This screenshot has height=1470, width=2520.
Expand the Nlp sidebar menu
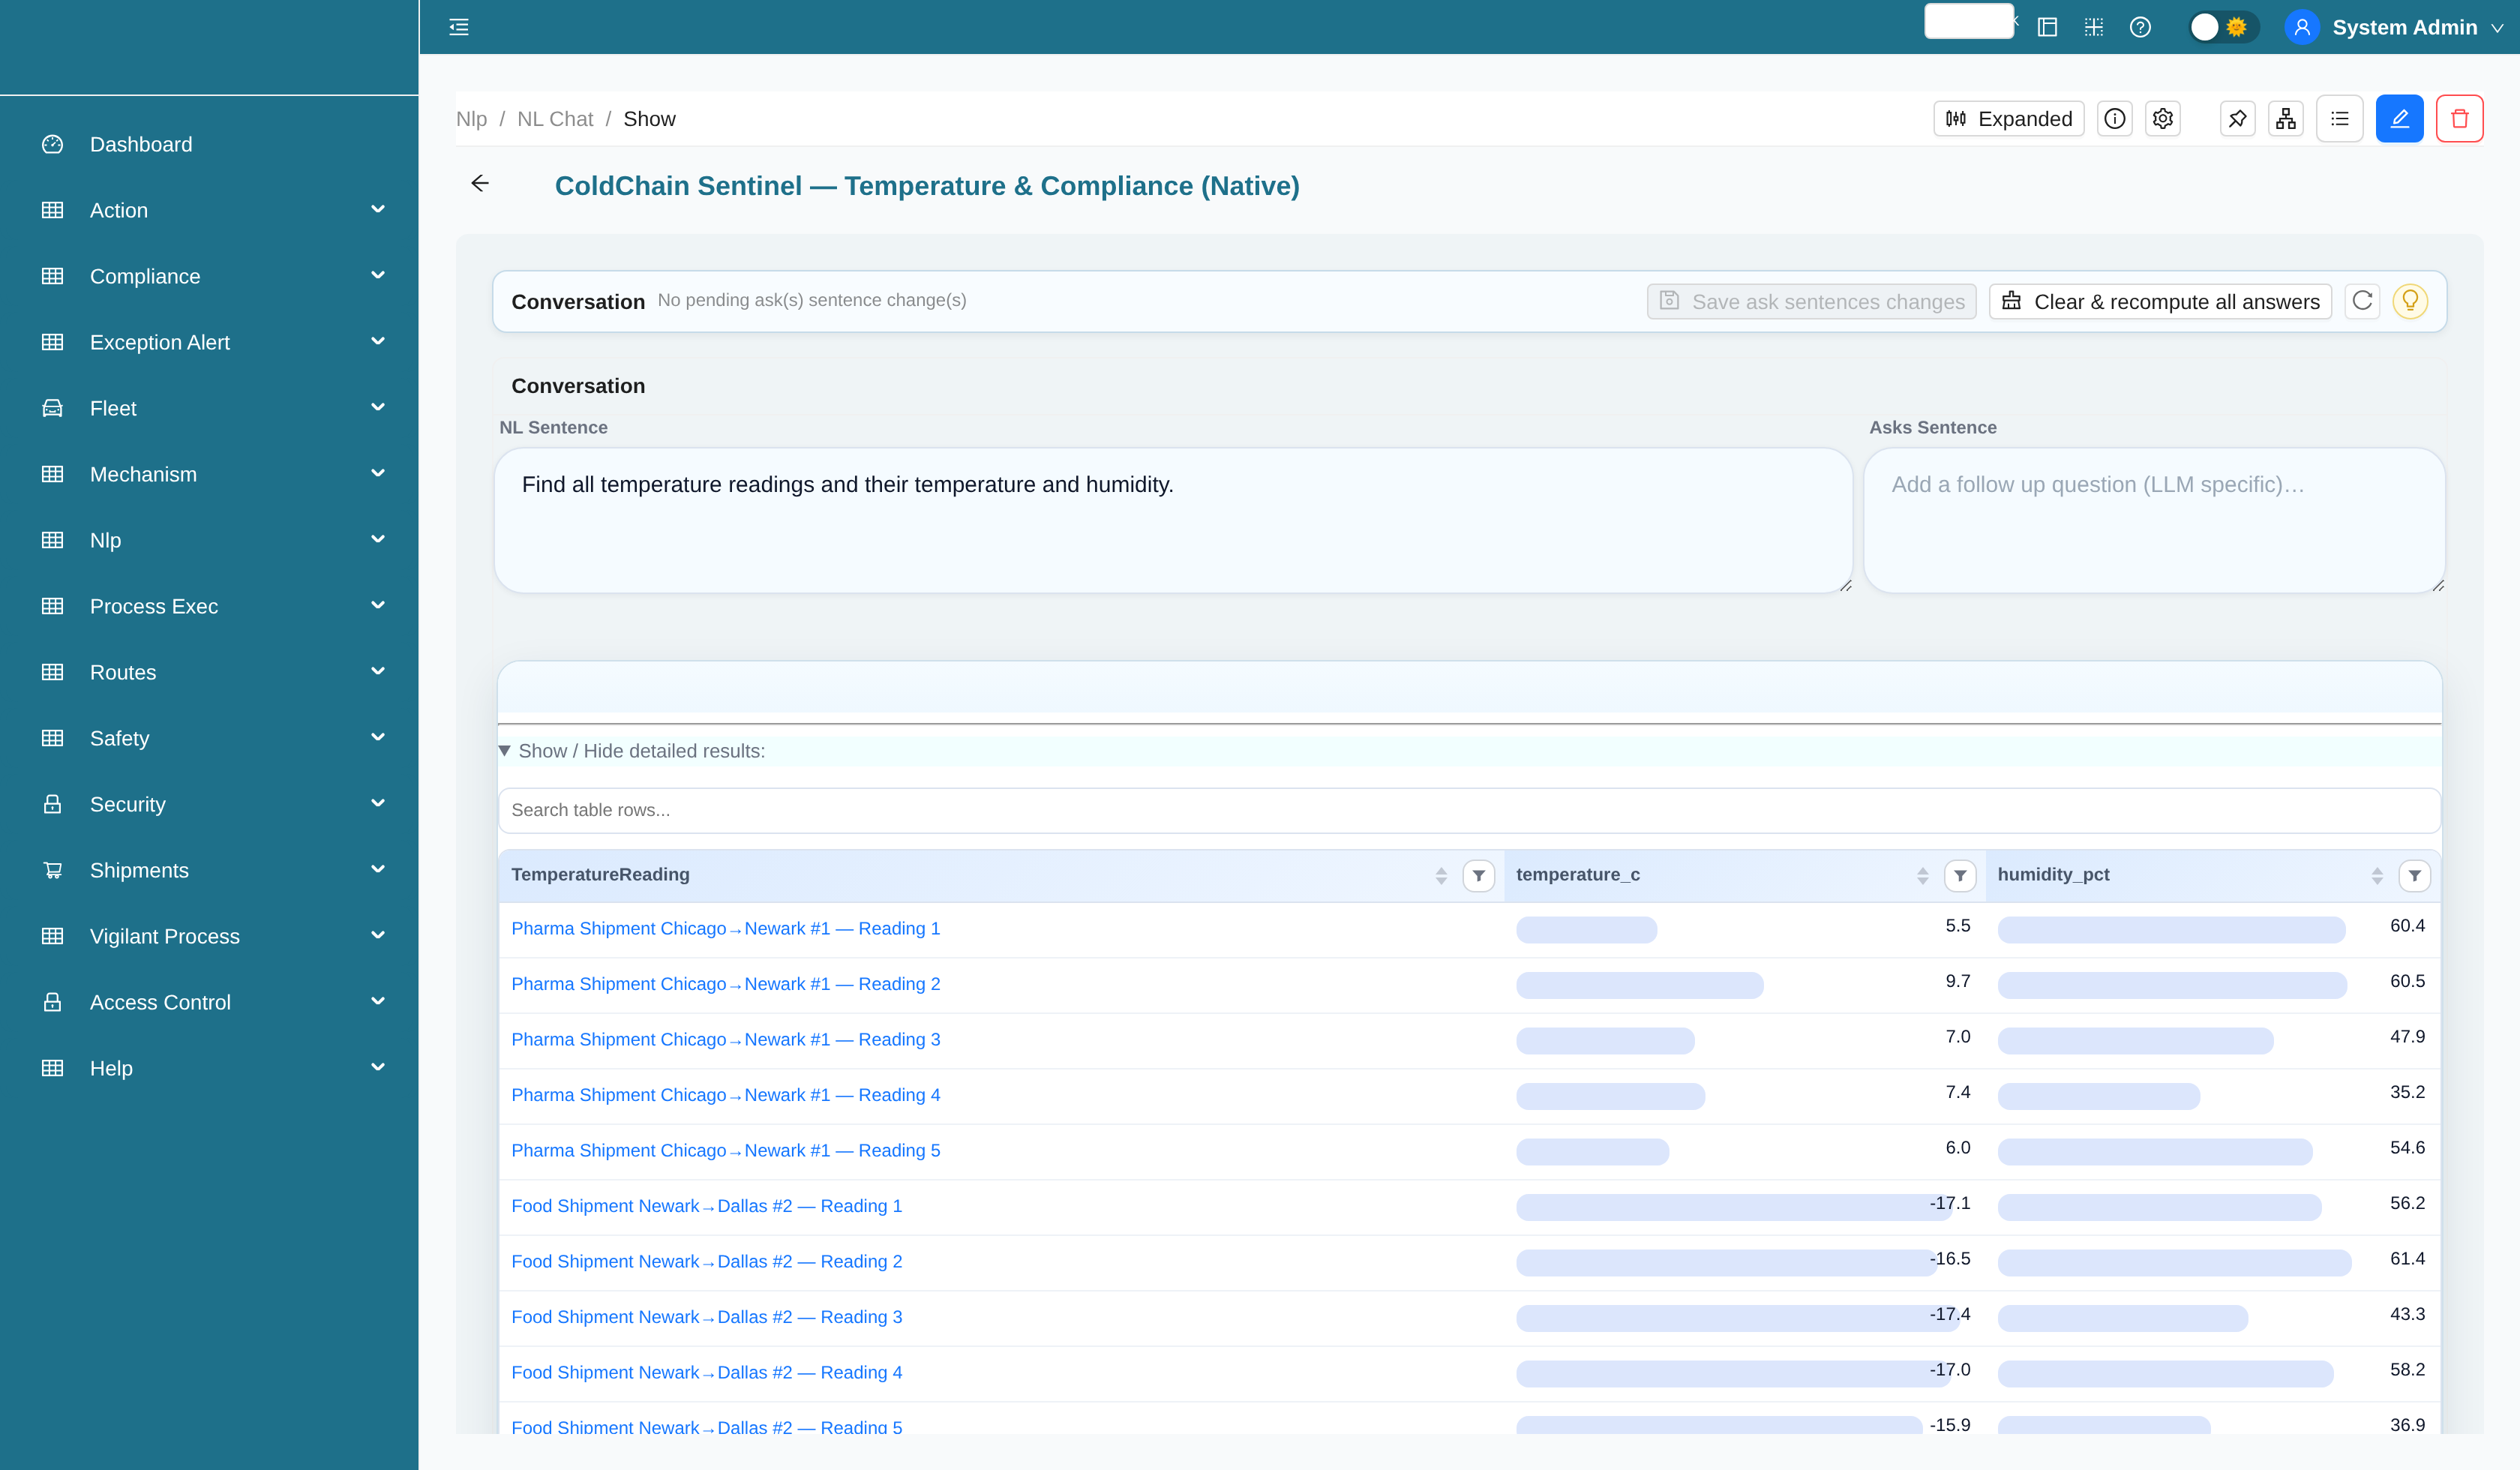click(x=209, y=540)
